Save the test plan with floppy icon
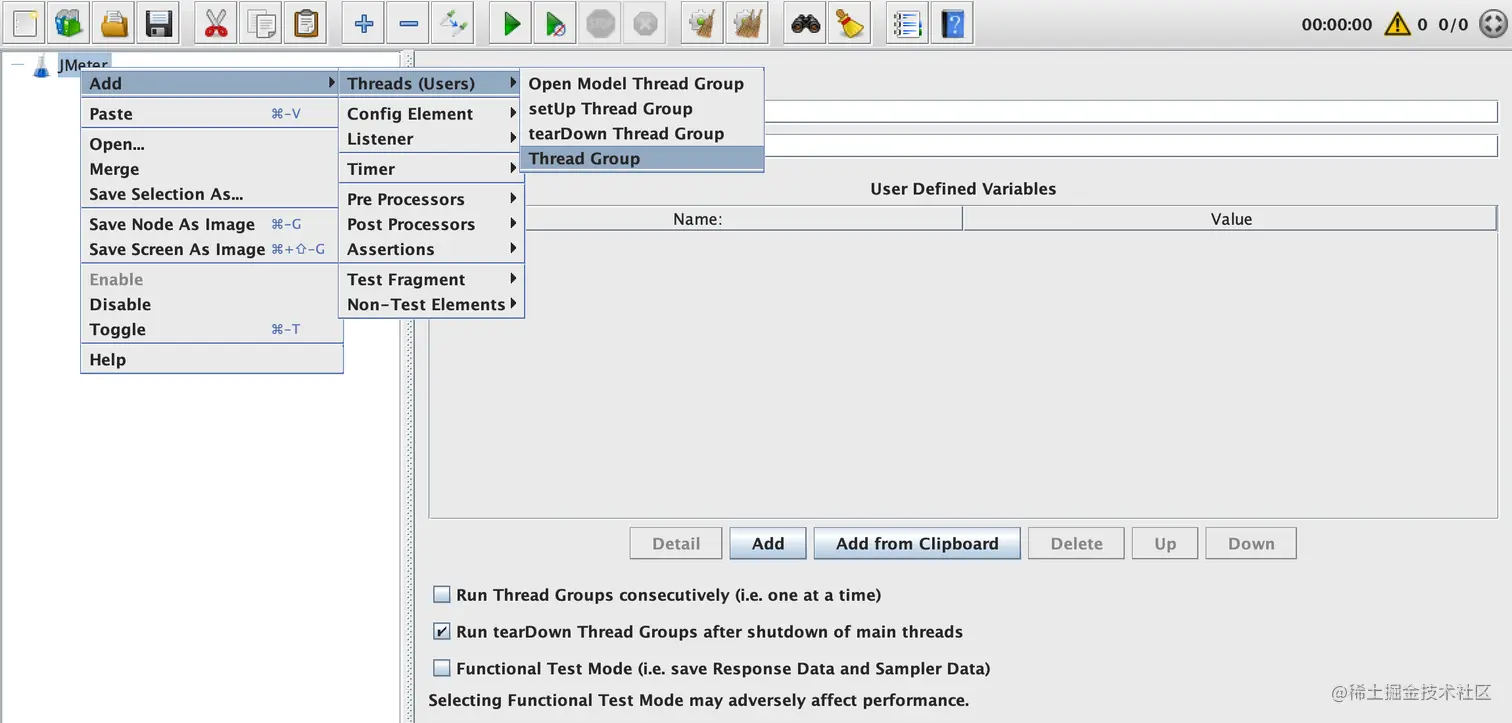This screenshot has width=1512, height=723. pos(158,23)
